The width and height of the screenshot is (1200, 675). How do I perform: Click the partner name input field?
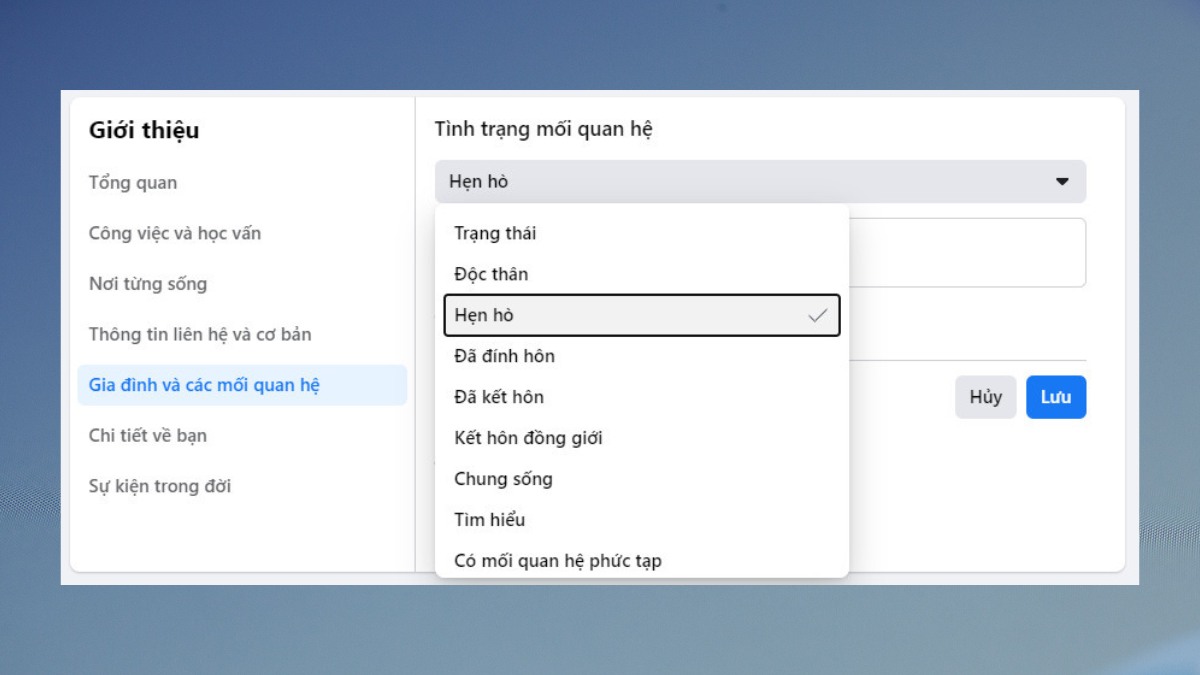(965, 252)
